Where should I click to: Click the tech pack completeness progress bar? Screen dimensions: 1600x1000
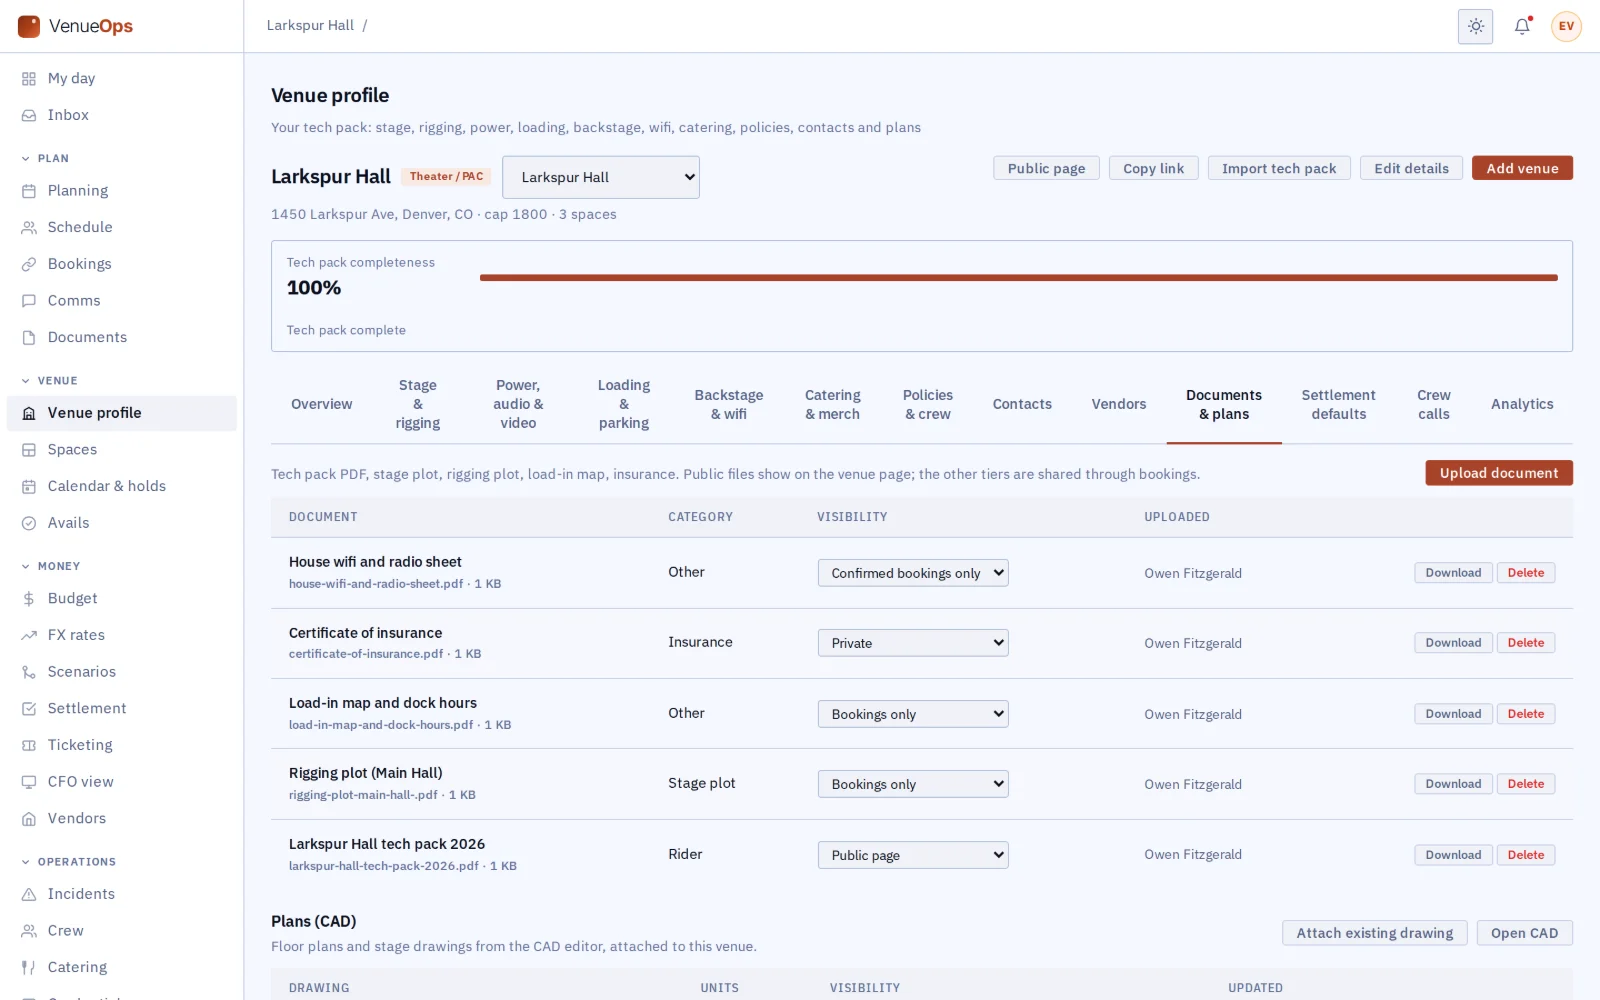pos(1018,278)
